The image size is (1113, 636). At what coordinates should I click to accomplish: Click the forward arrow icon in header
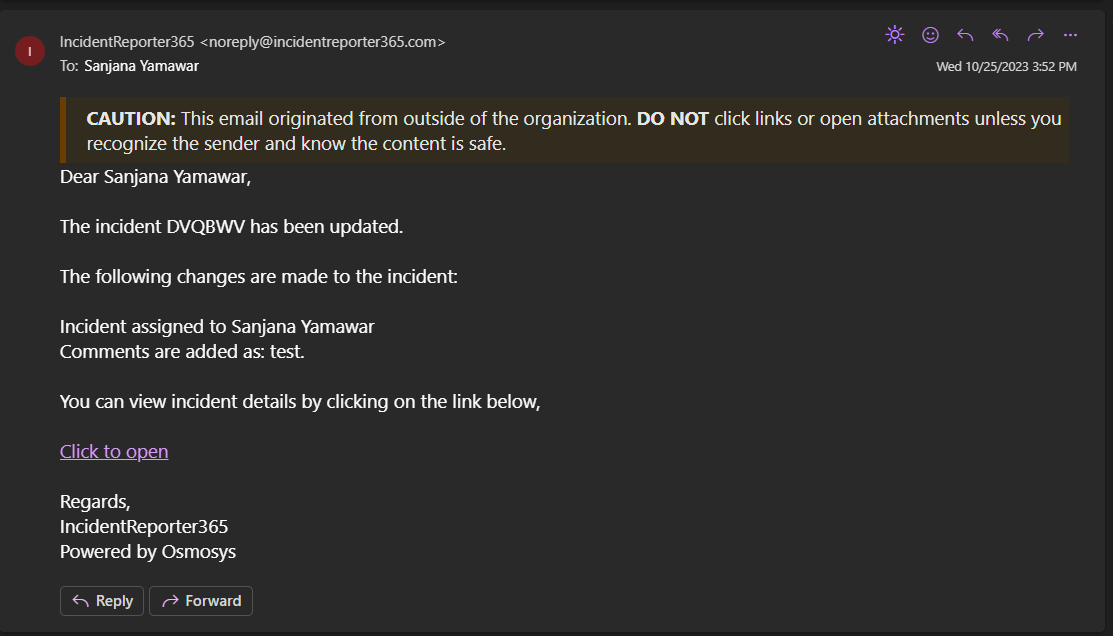(x=1036, y=35)
